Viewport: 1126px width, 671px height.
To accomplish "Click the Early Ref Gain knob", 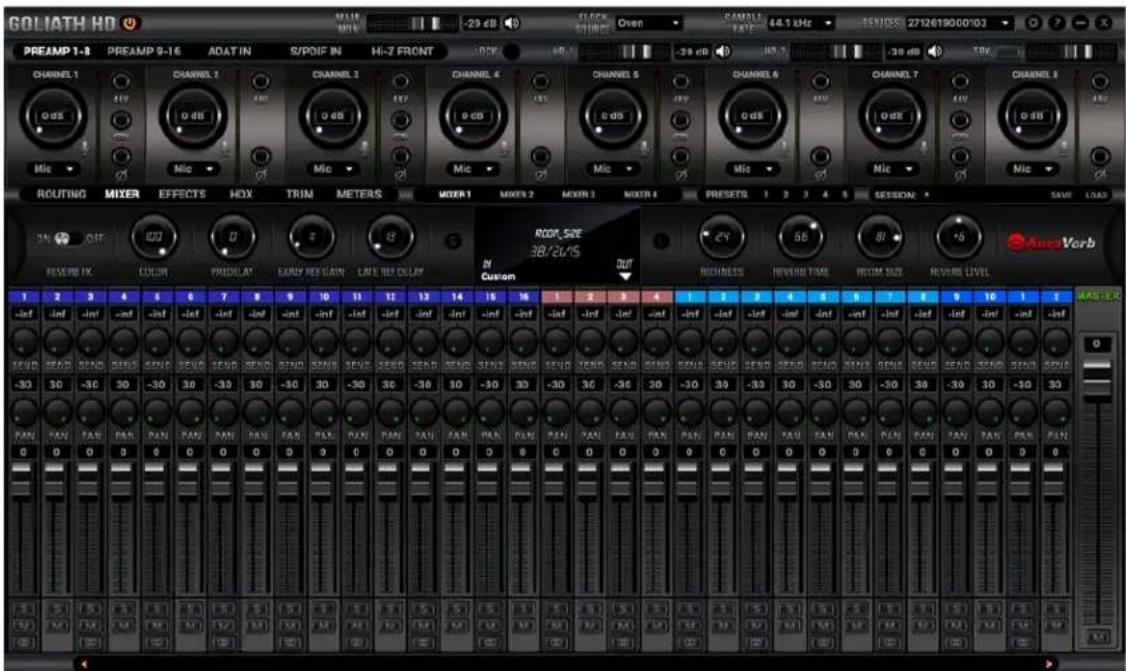I will pos(311,237).
